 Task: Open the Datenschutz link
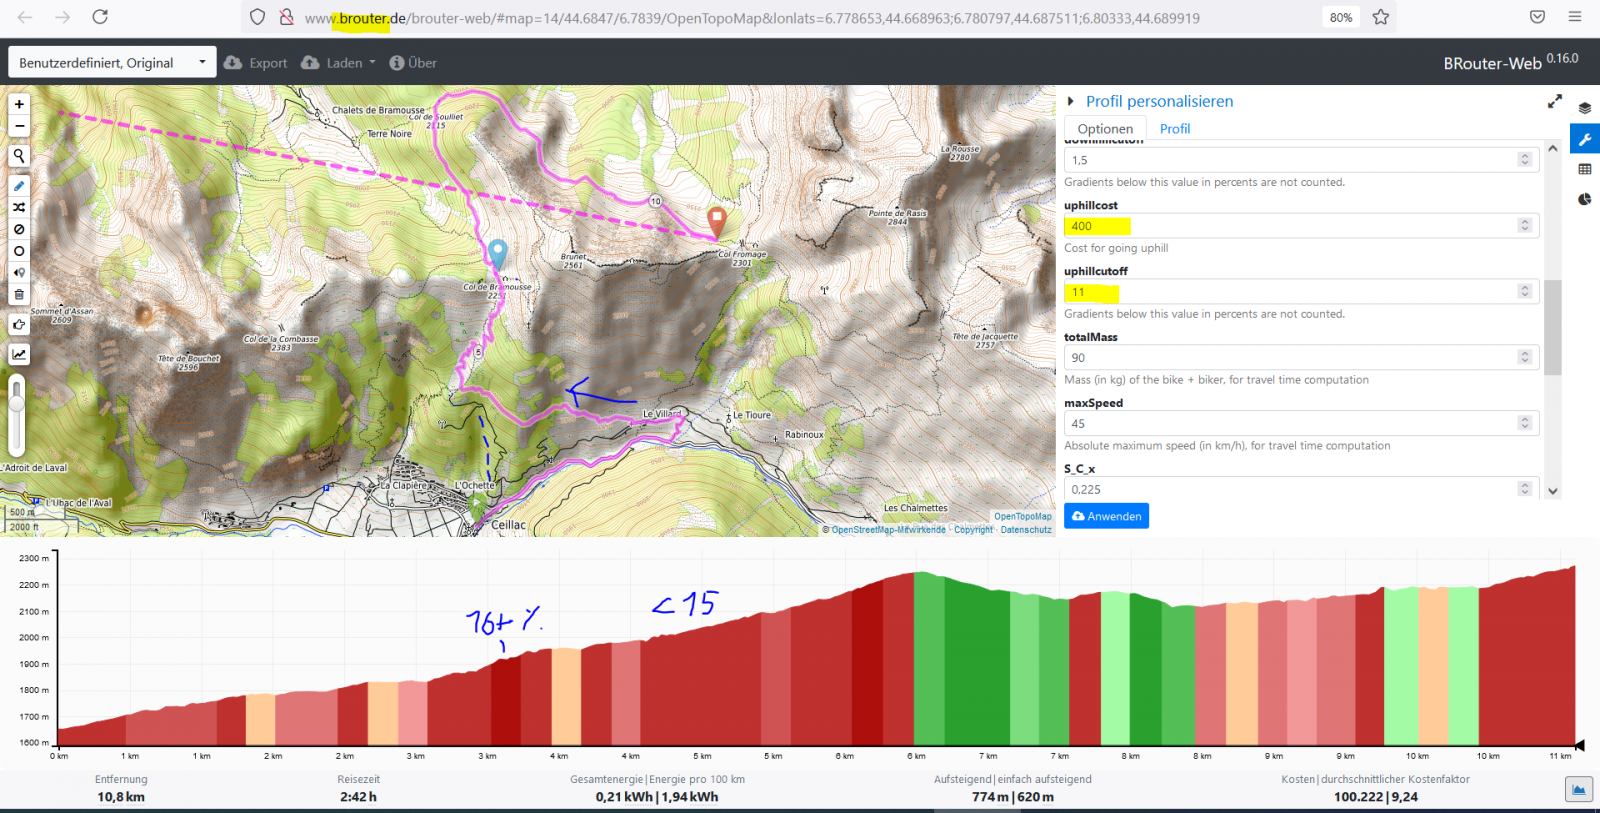1026,530
